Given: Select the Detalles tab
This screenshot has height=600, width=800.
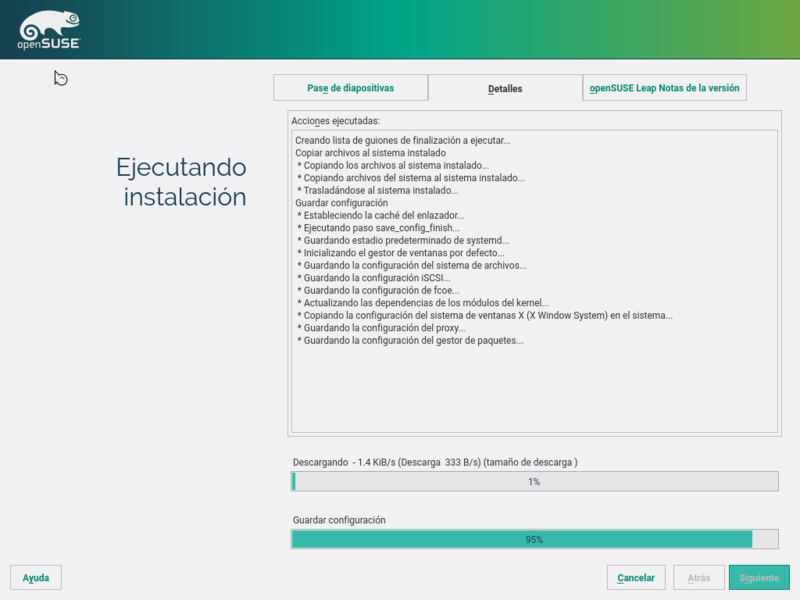Looking at the screenshot, I should pos(505,88).
